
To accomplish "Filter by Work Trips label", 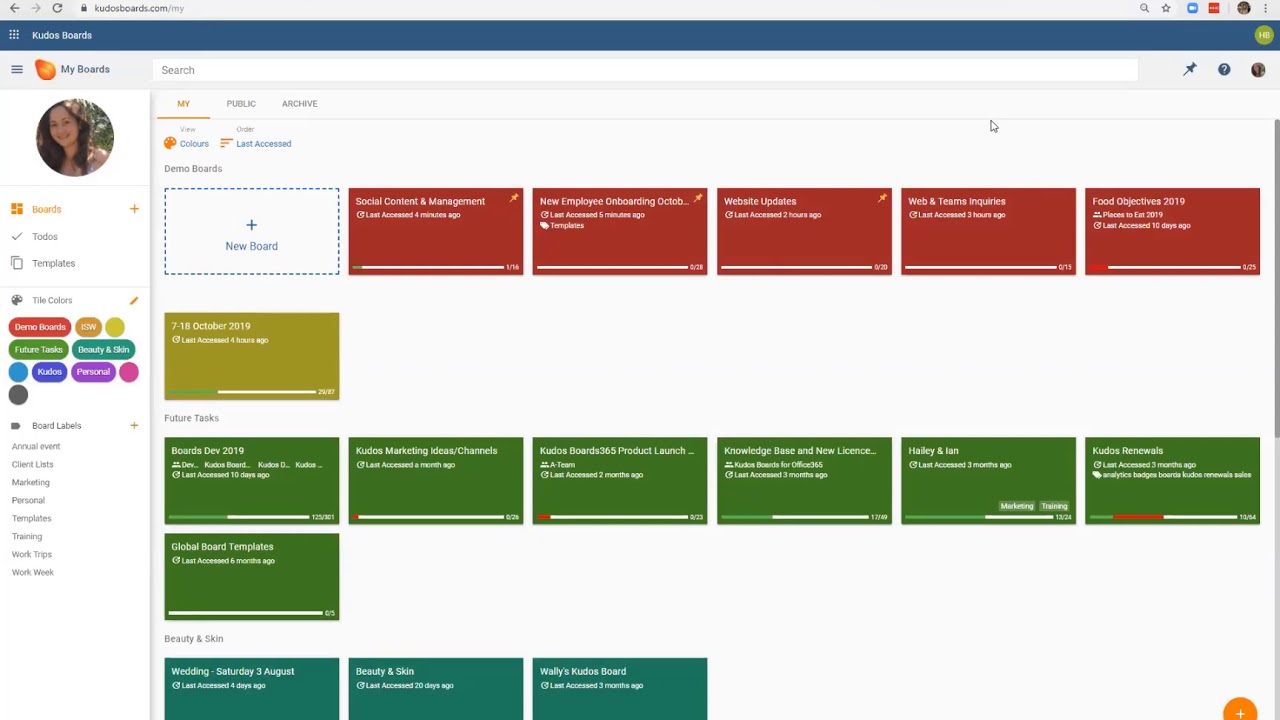I will [32, 555].
